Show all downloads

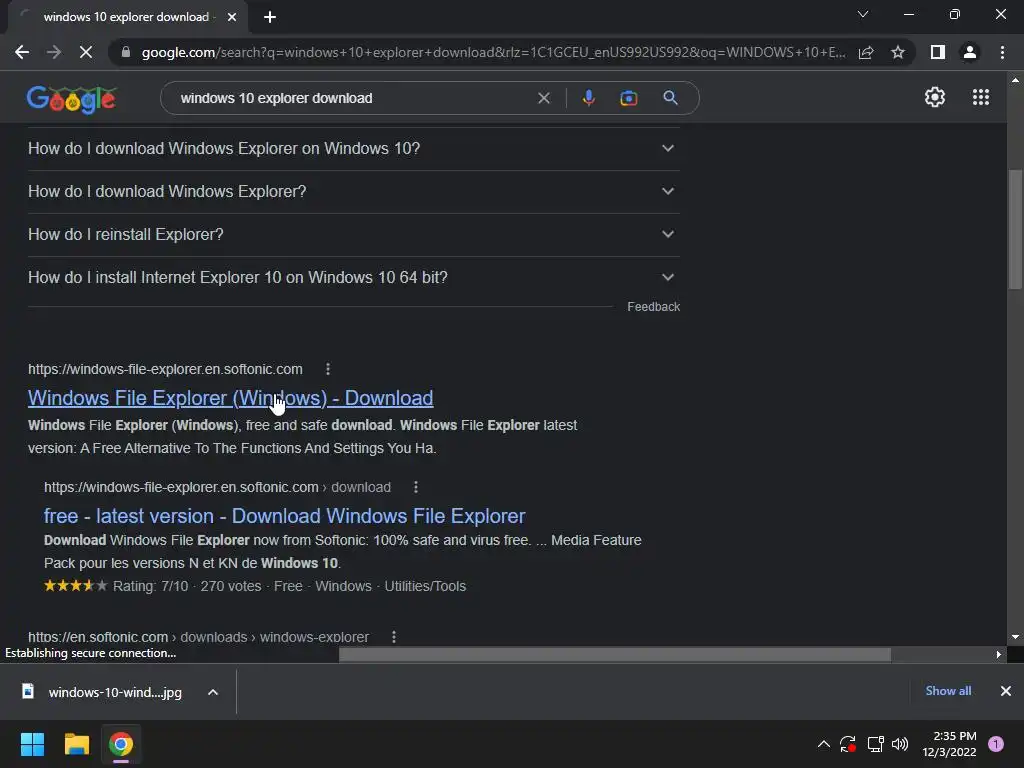coord(948,691)
